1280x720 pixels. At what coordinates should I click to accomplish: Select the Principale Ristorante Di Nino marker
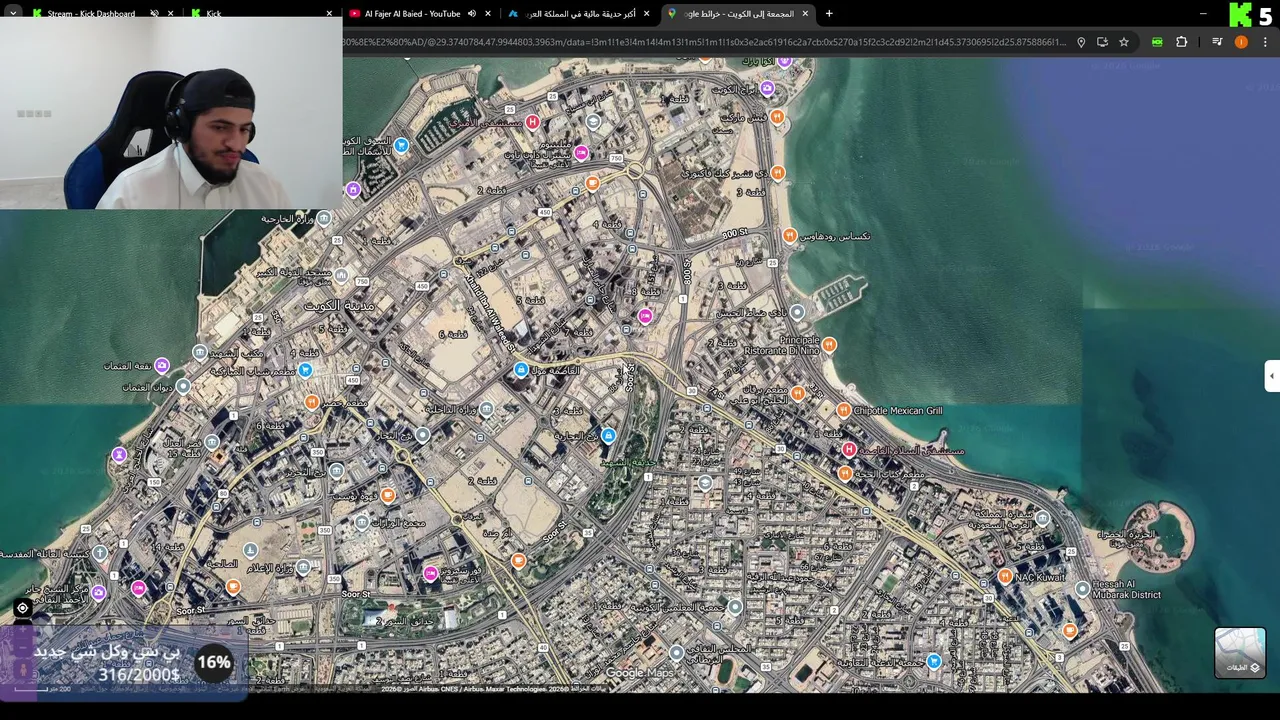pyautogui.click(x=829, y=345)
